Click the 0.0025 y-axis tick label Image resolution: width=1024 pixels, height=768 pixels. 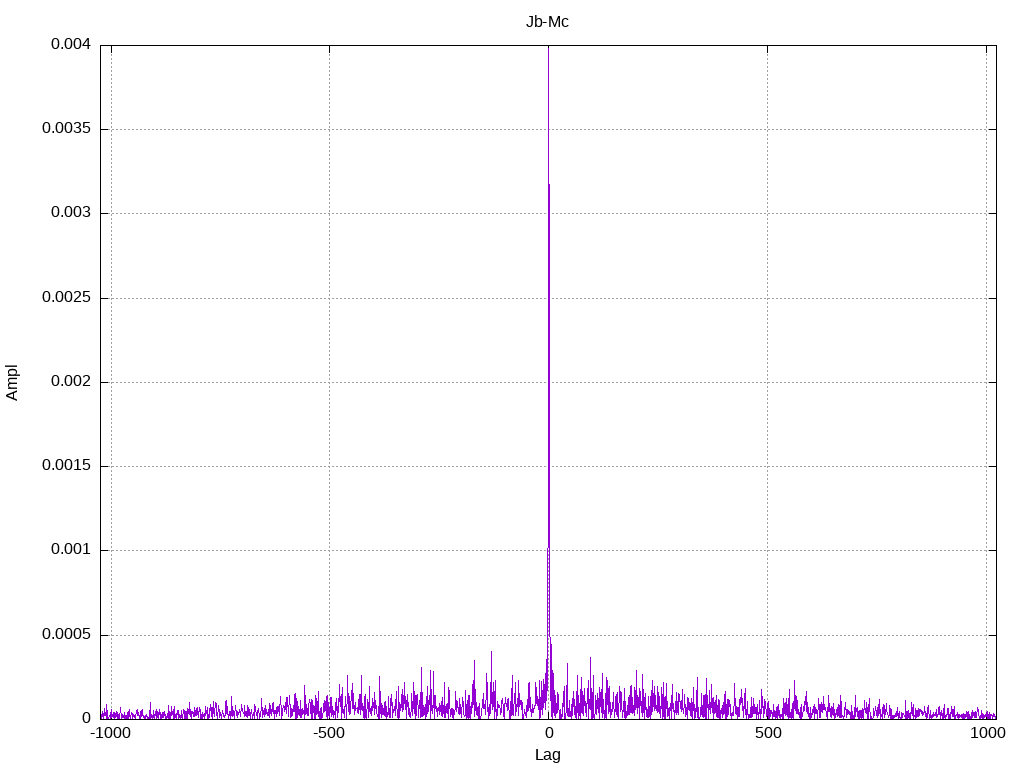point(67,298)
